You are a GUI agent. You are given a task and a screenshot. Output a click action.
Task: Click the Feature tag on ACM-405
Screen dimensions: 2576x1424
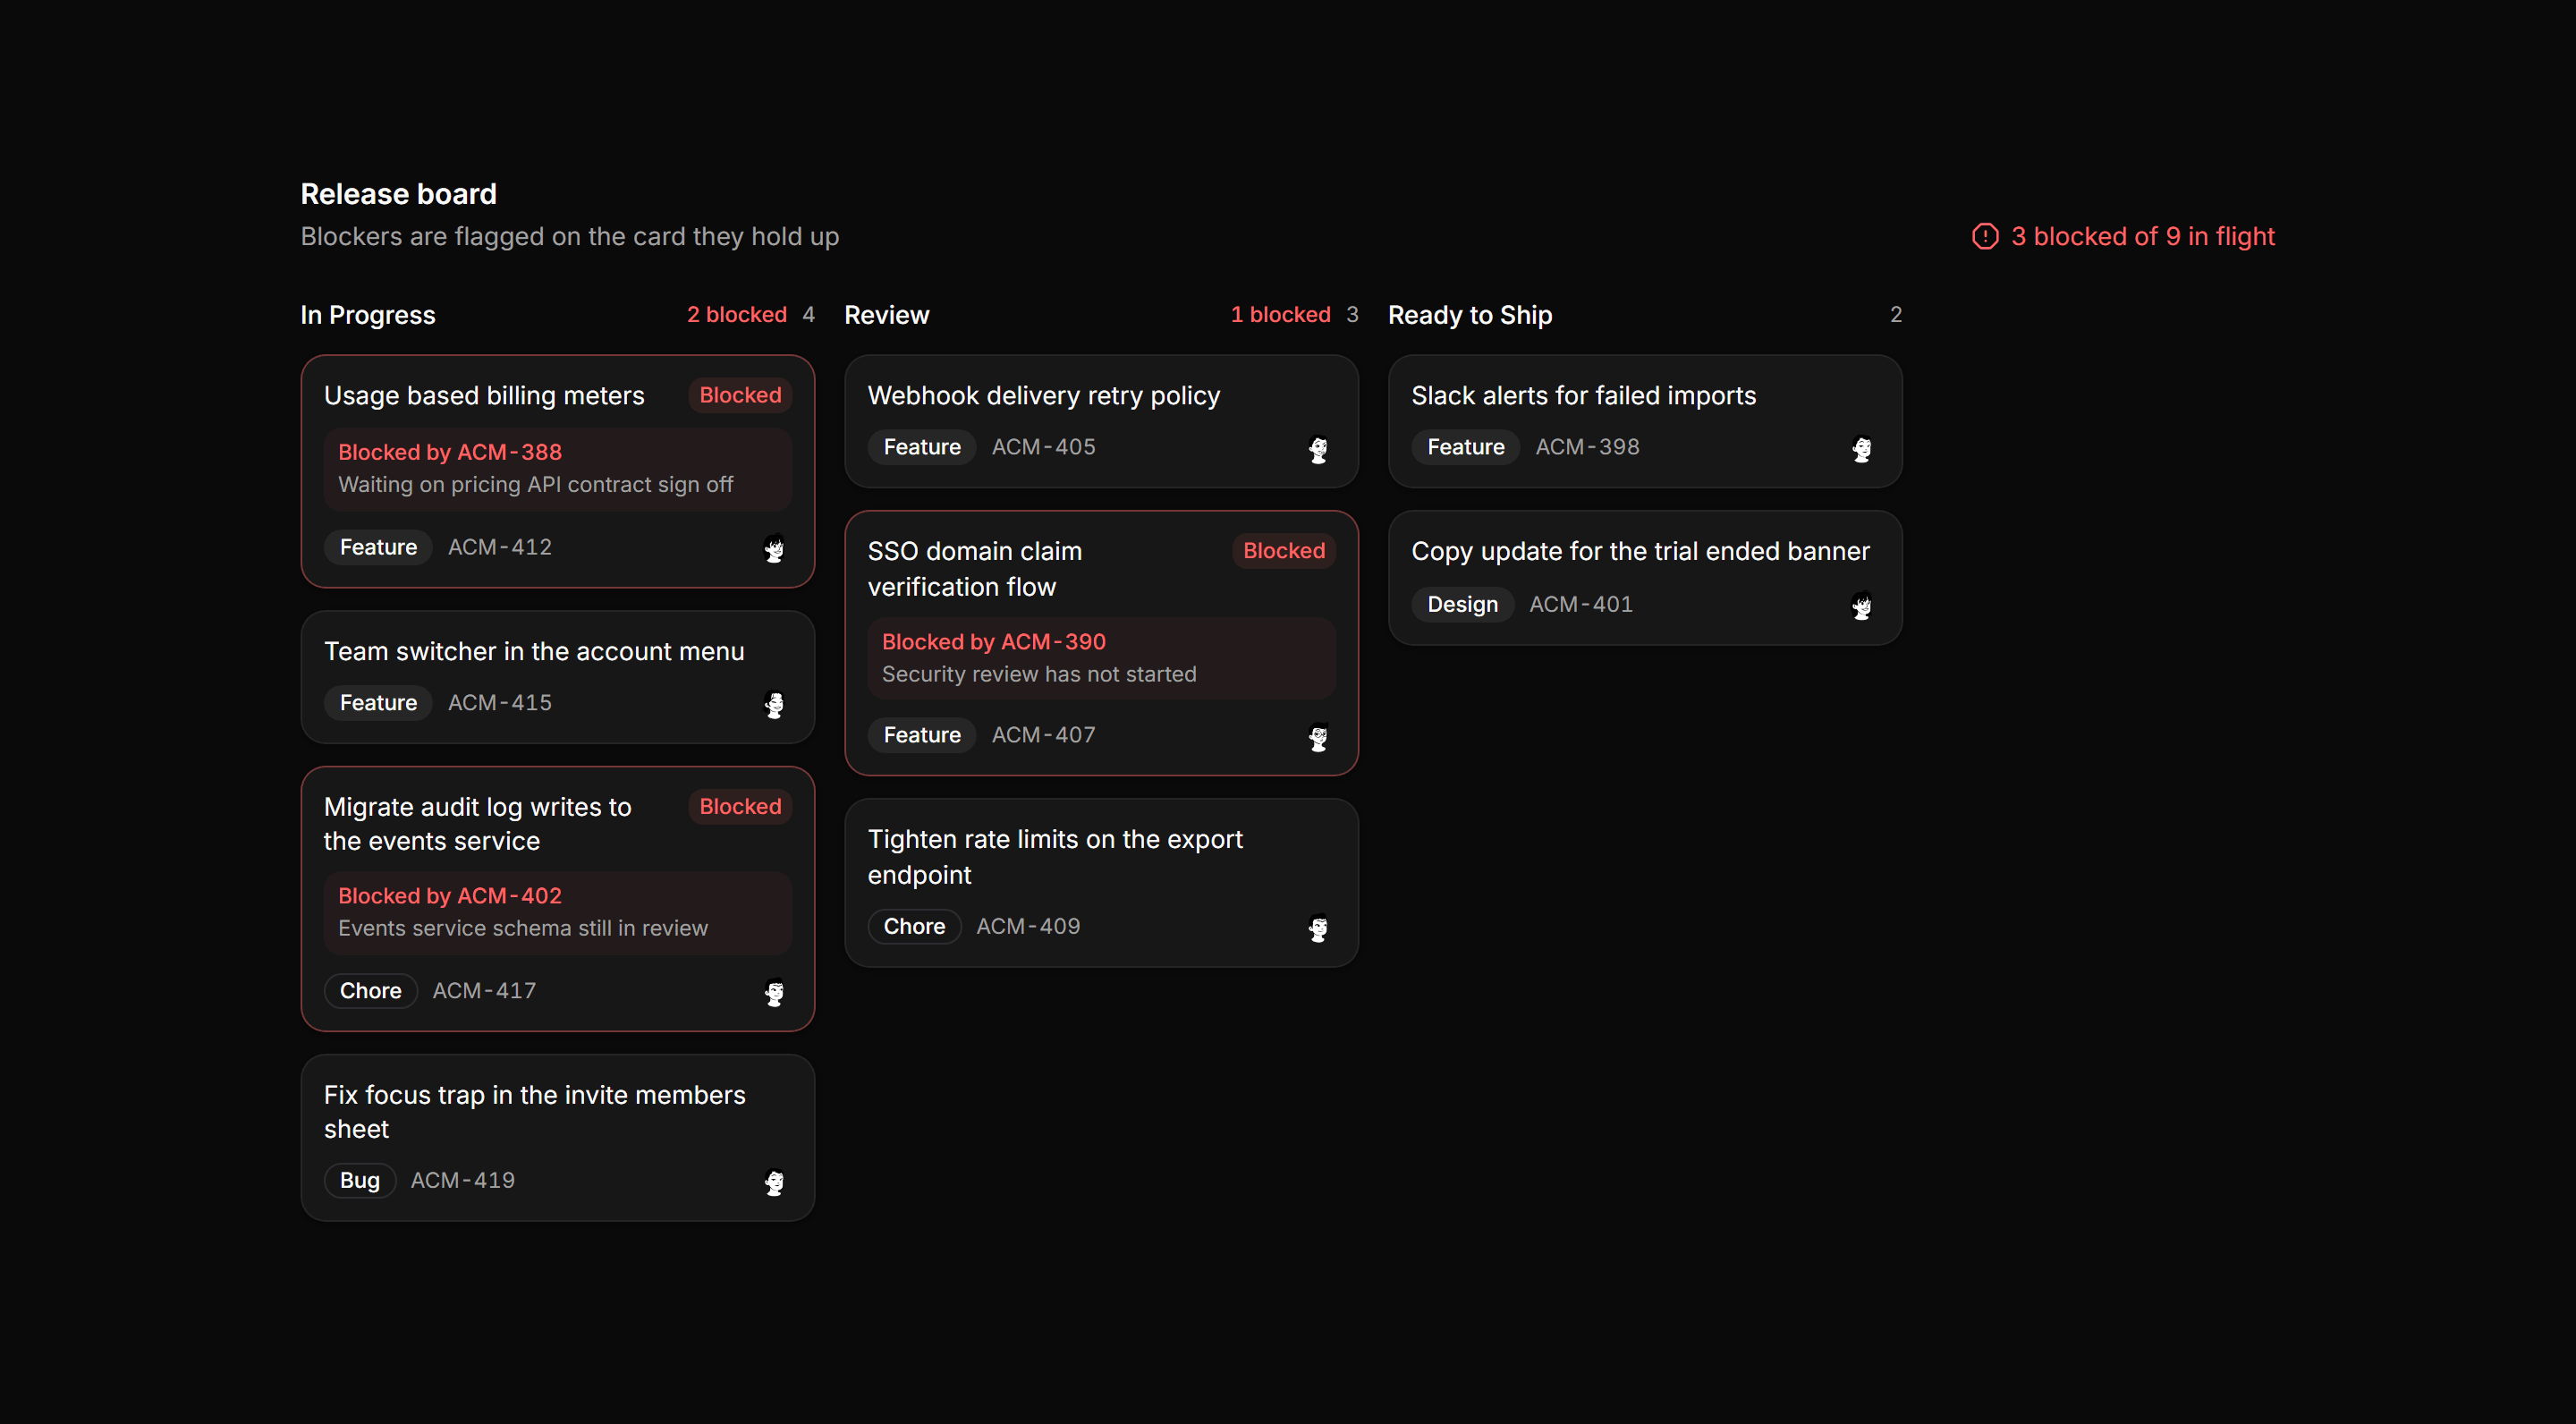coord(922,447)
